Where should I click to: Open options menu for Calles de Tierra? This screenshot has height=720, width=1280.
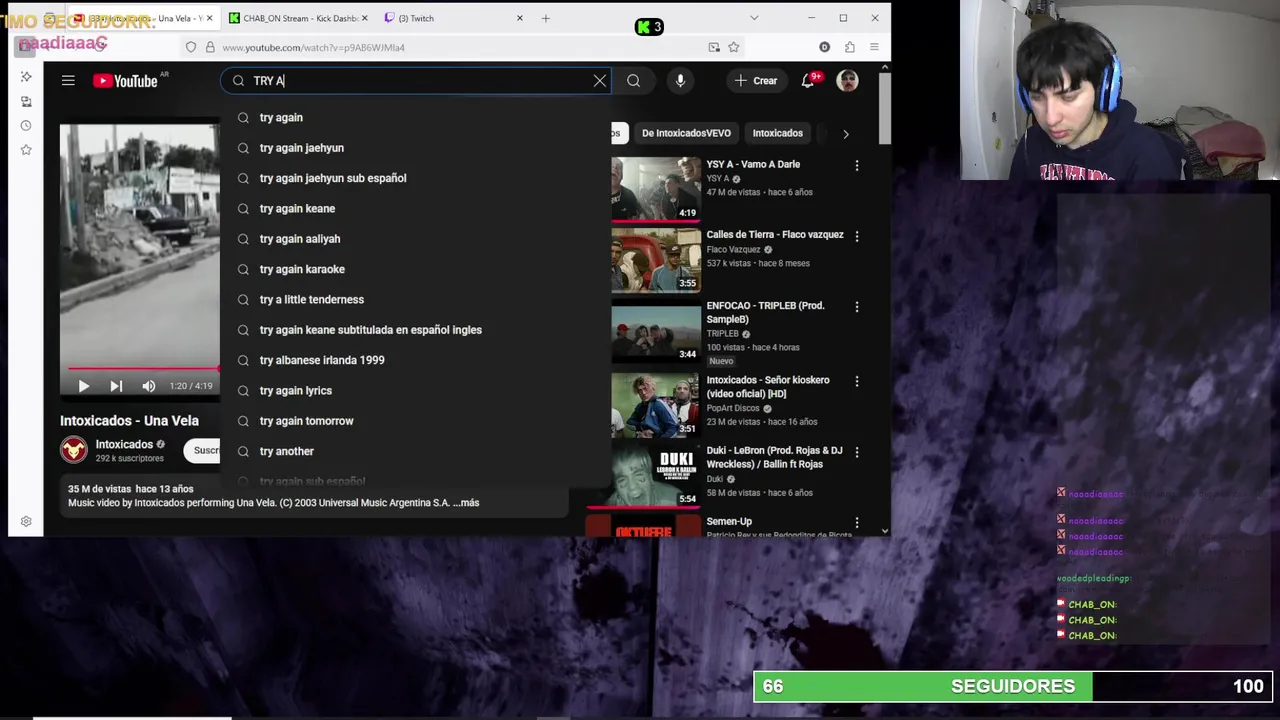tap(857, 236)
